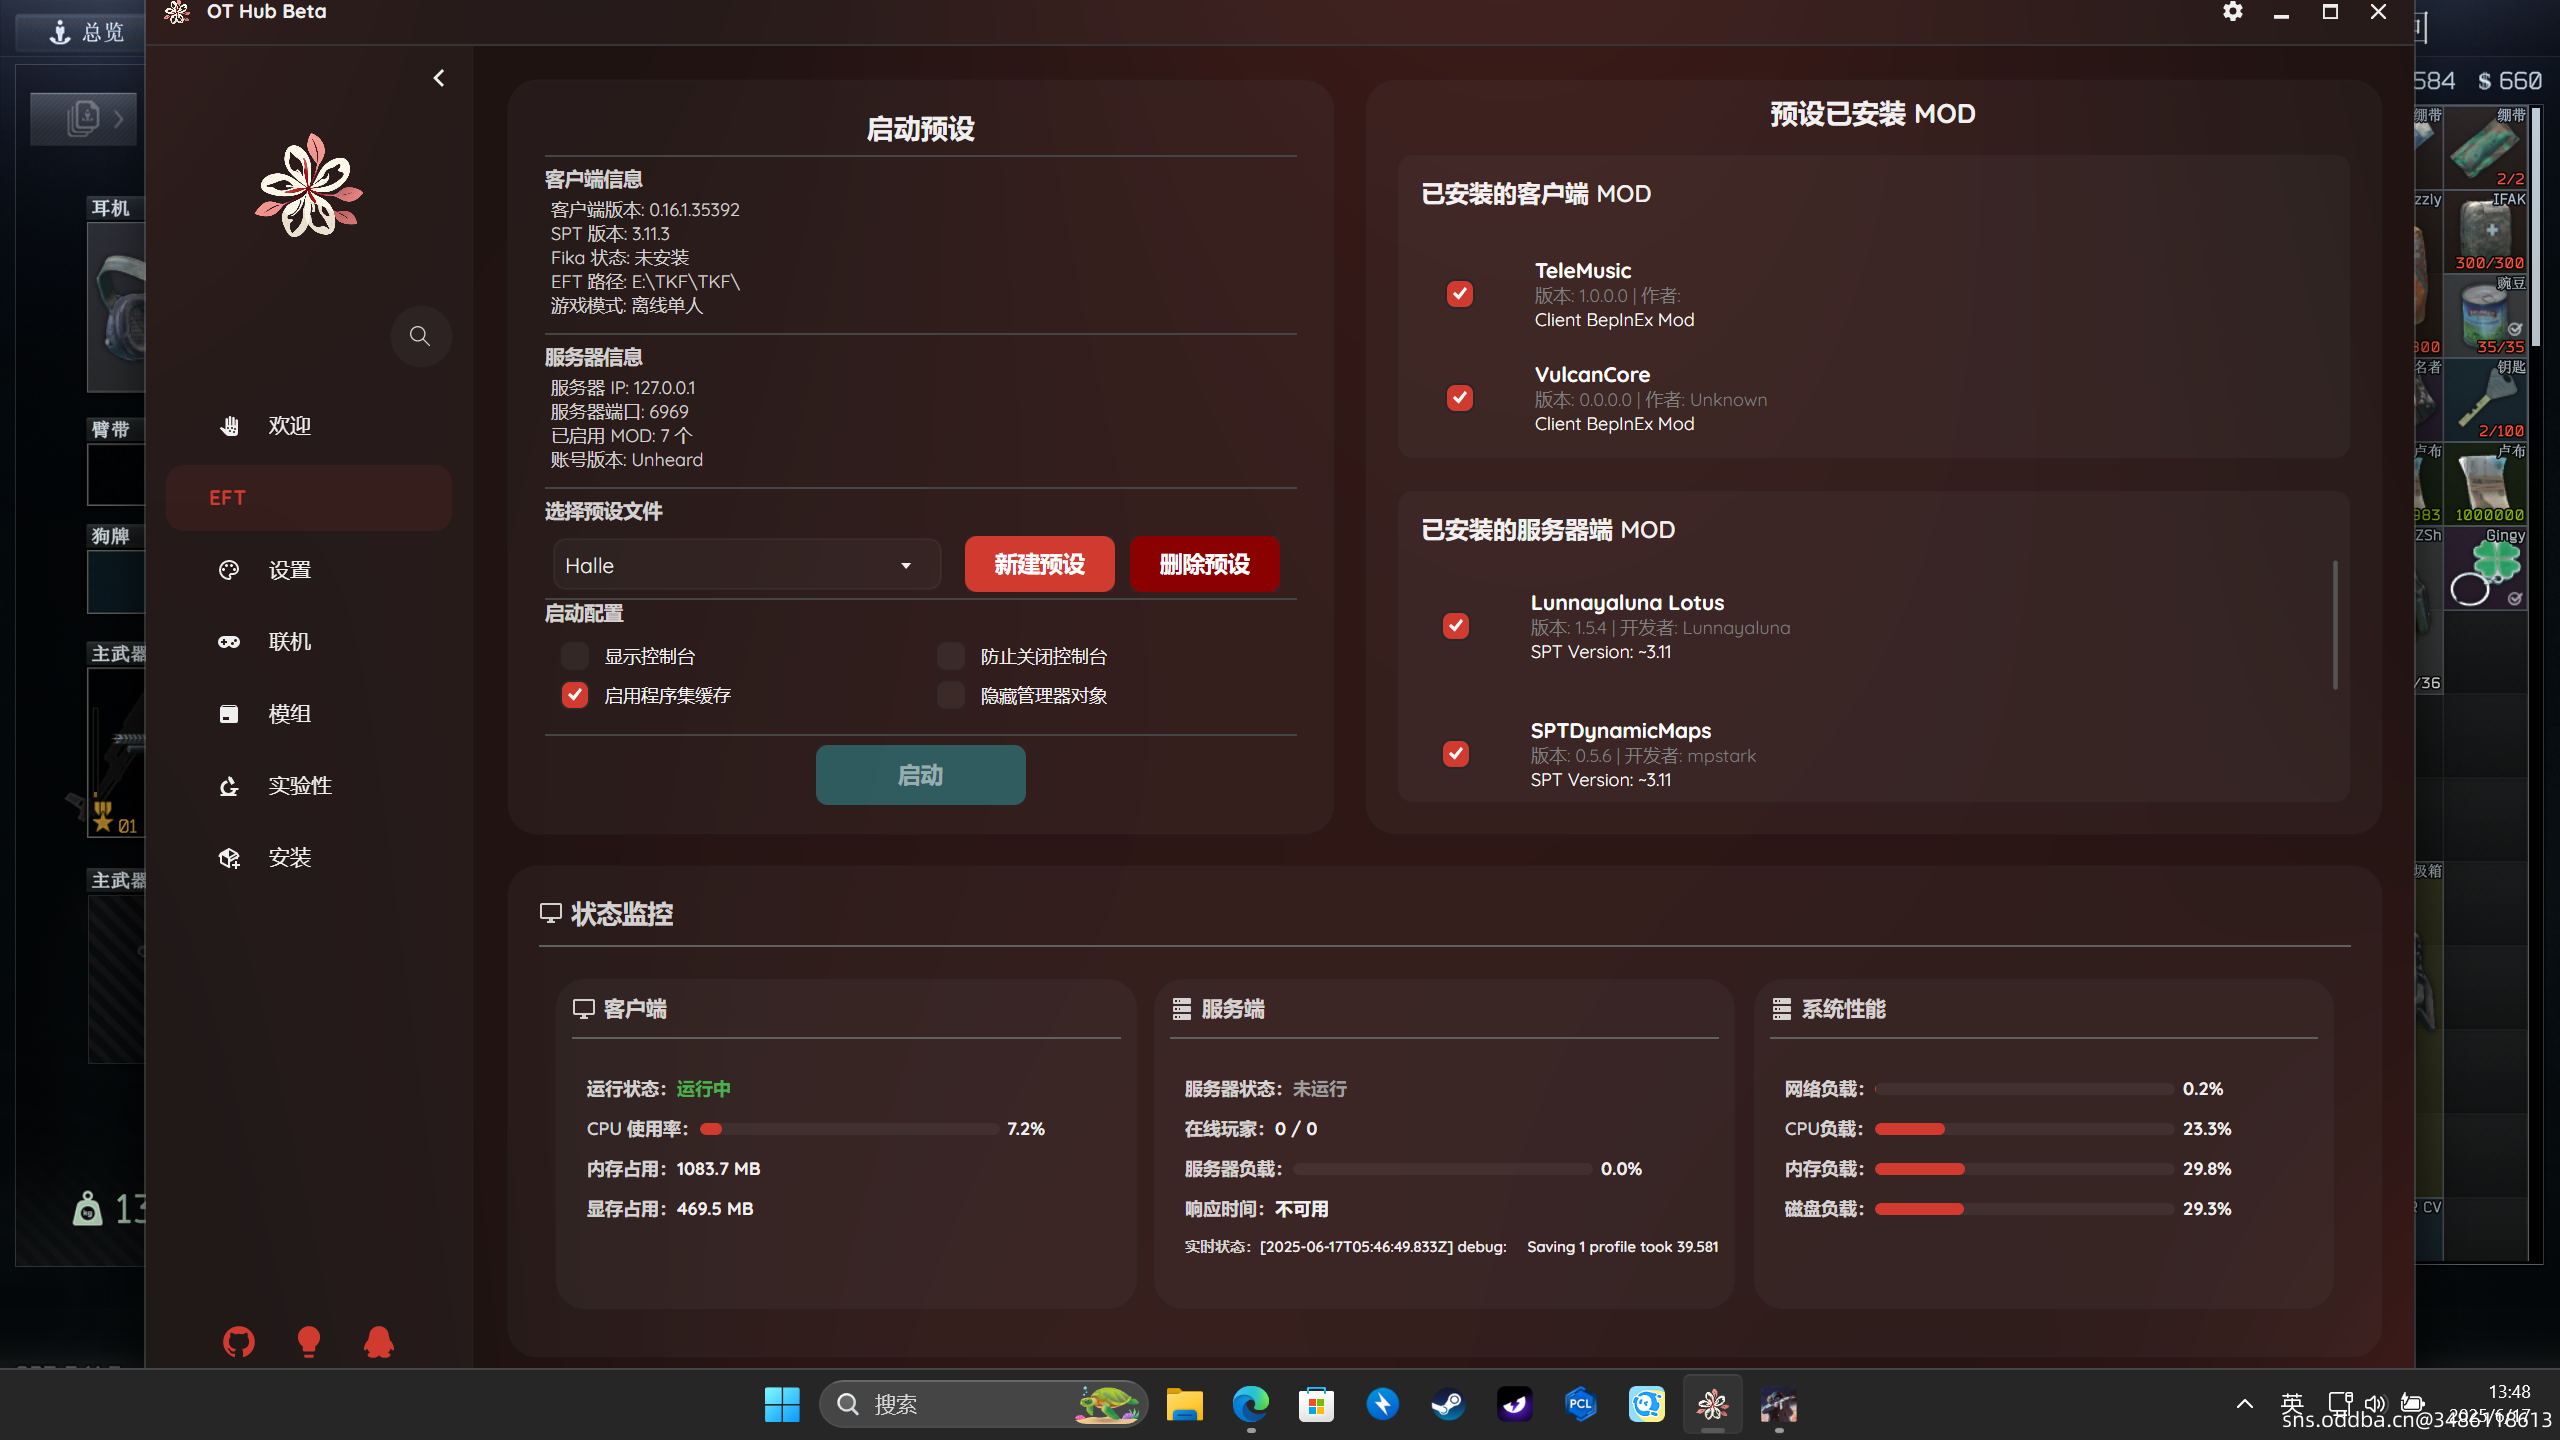
Task: Click the client CPU 使用率 progress bar
Action: pyautogui.click(x=849, y=1129)
